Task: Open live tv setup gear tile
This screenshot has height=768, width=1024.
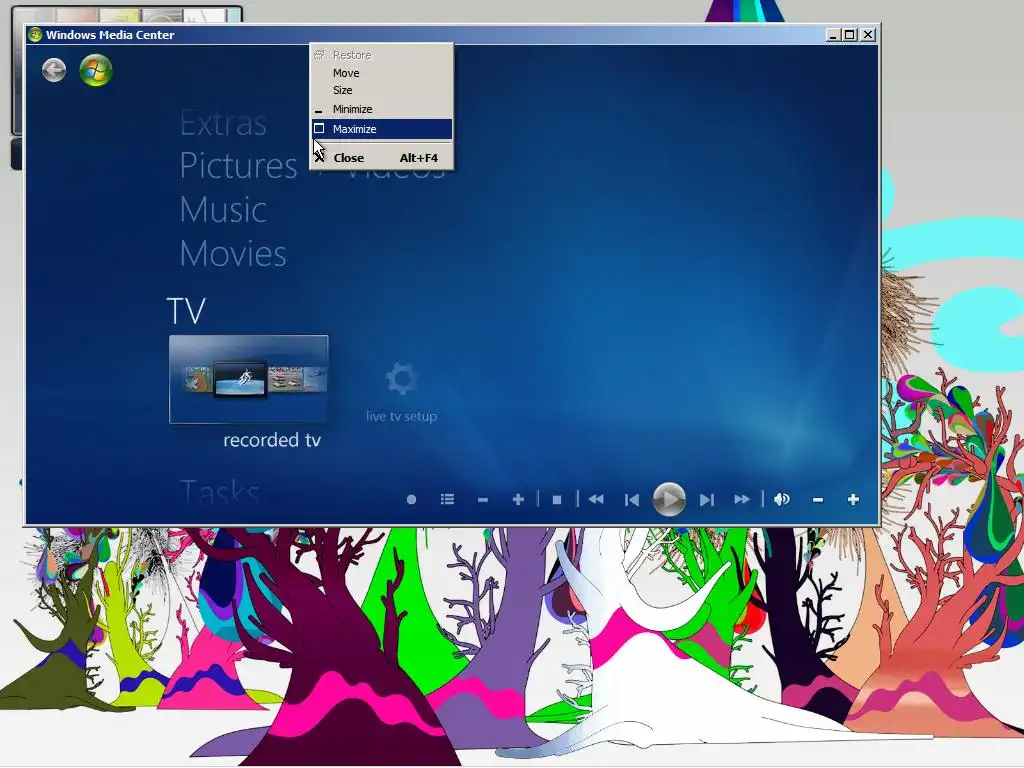Action: (401, 392)
